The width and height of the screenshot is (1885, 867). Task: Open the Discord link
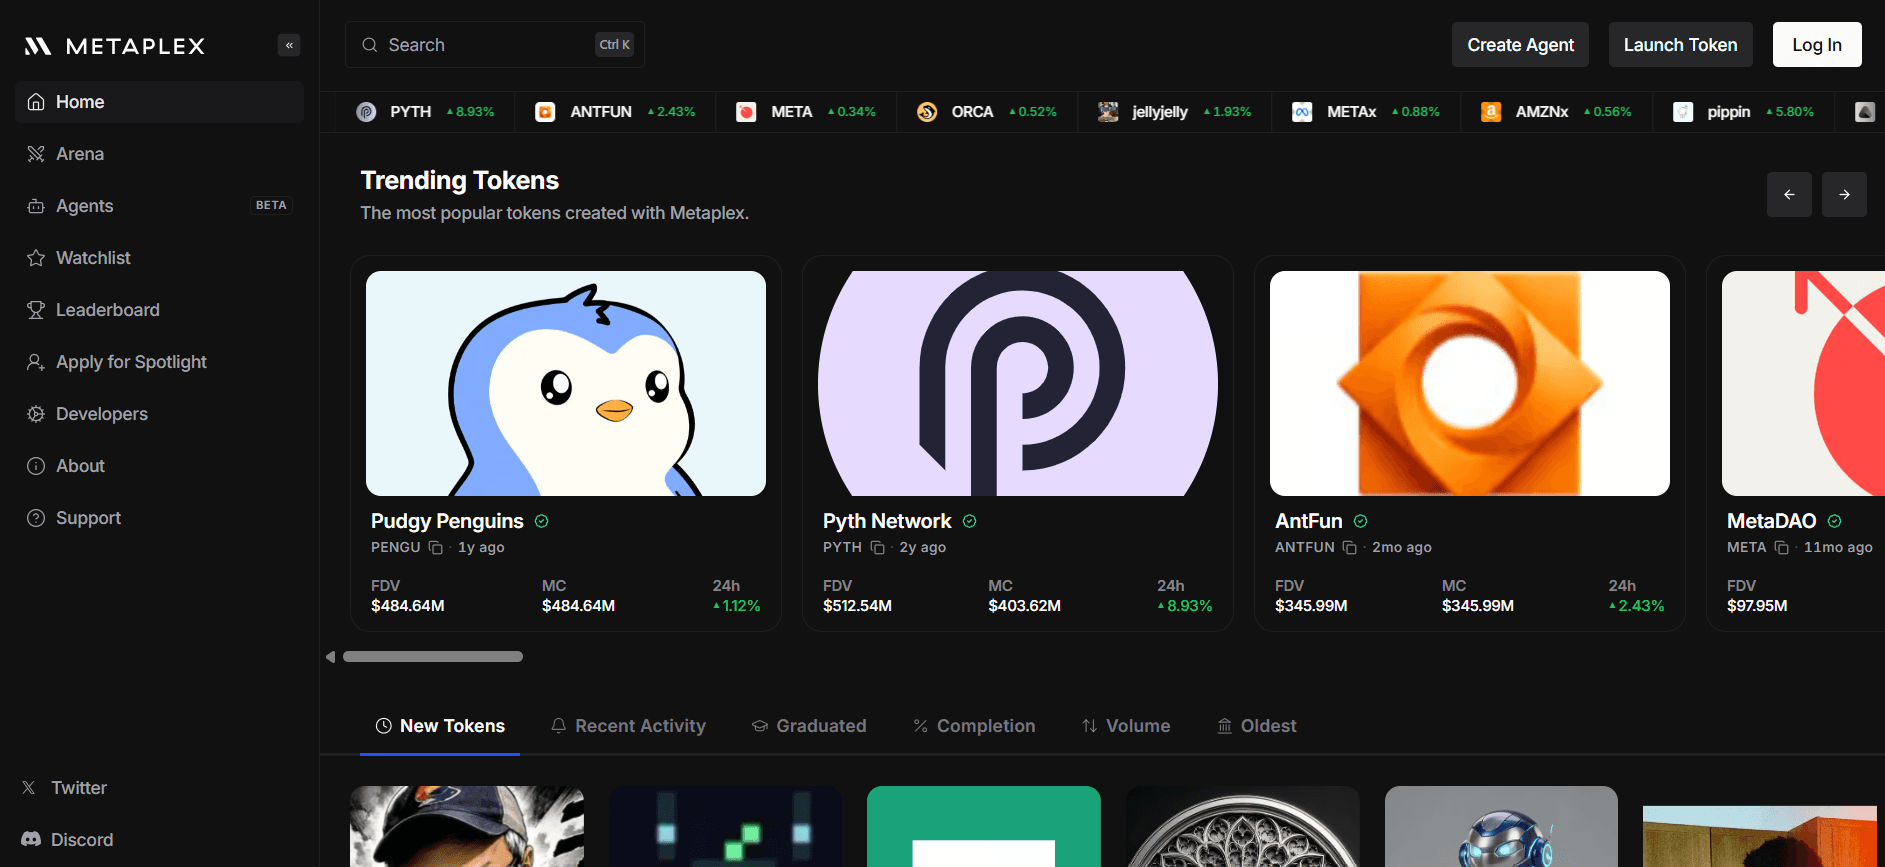coord(68,840)
